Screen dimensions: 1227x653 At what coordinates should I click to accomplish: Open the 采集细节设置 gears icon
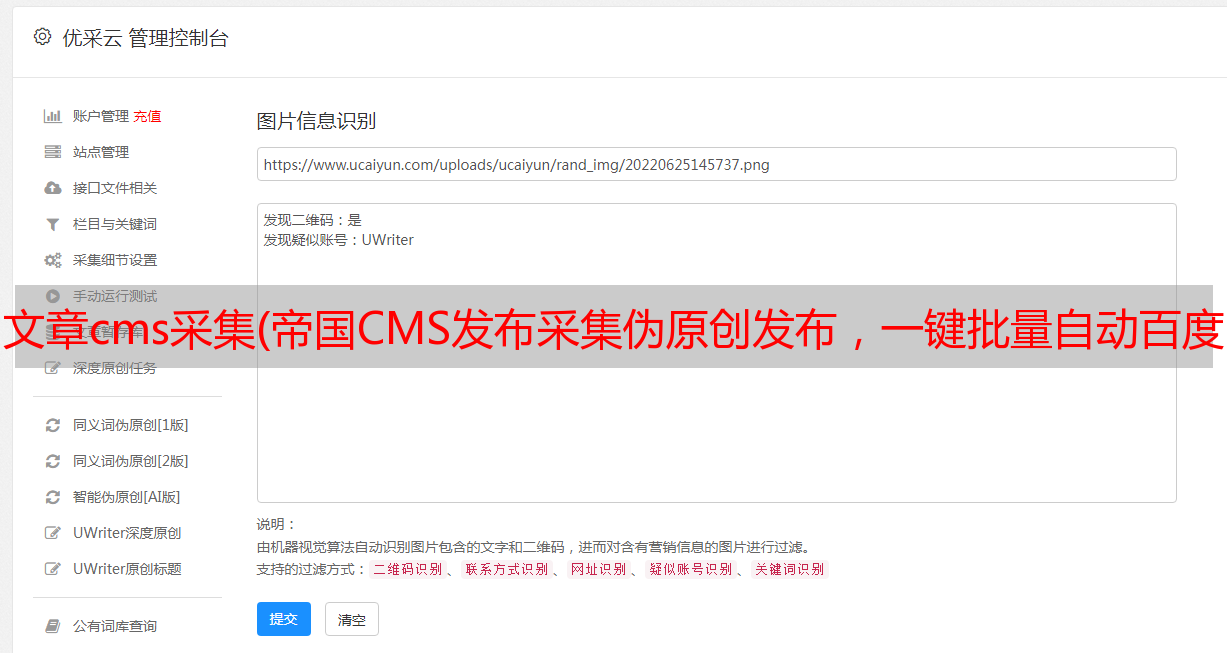coord(53,260)
